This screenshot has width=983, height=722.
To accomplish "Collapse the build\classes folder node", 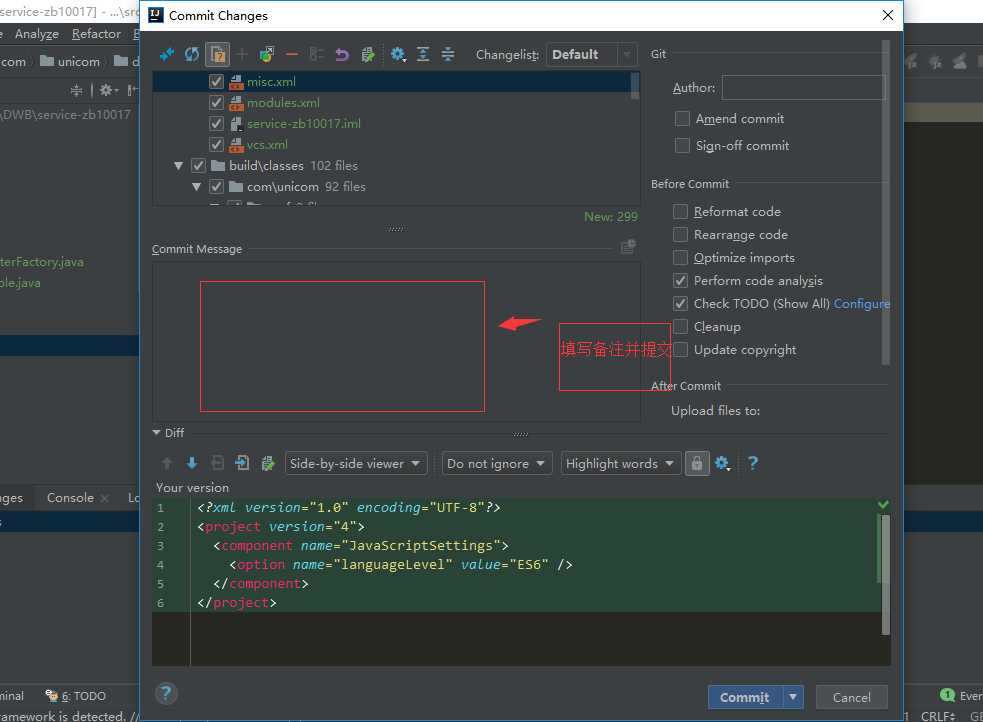I will point(179,166).
